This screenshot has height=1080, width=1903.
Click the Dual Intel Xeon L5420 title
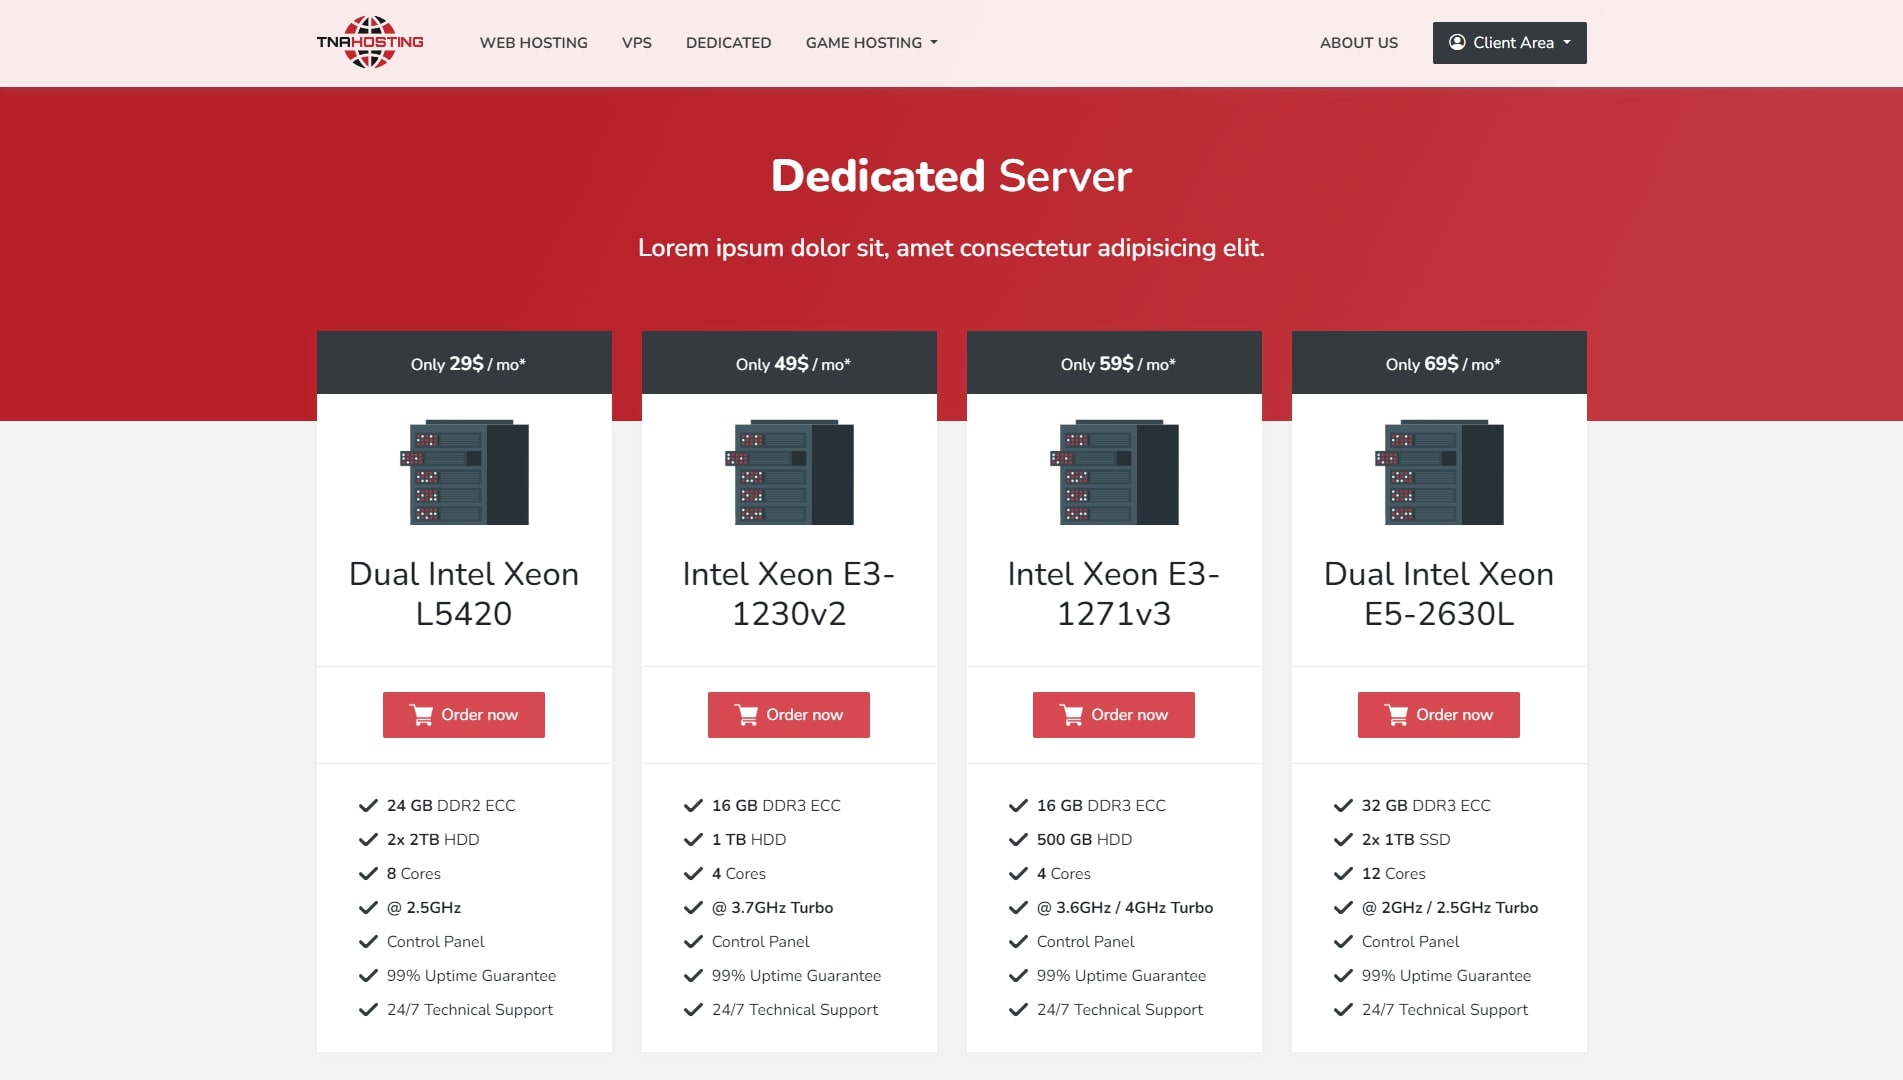click(x=464, y=593)
